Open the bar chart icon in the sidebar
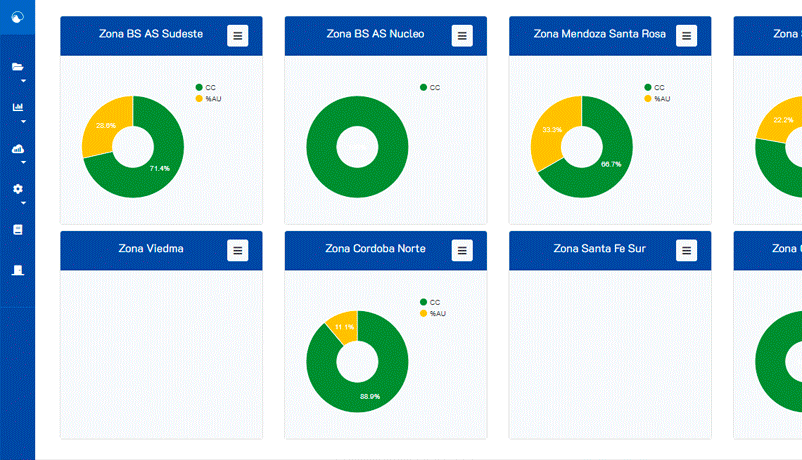The image size is (802, 460). click(17, 107)
